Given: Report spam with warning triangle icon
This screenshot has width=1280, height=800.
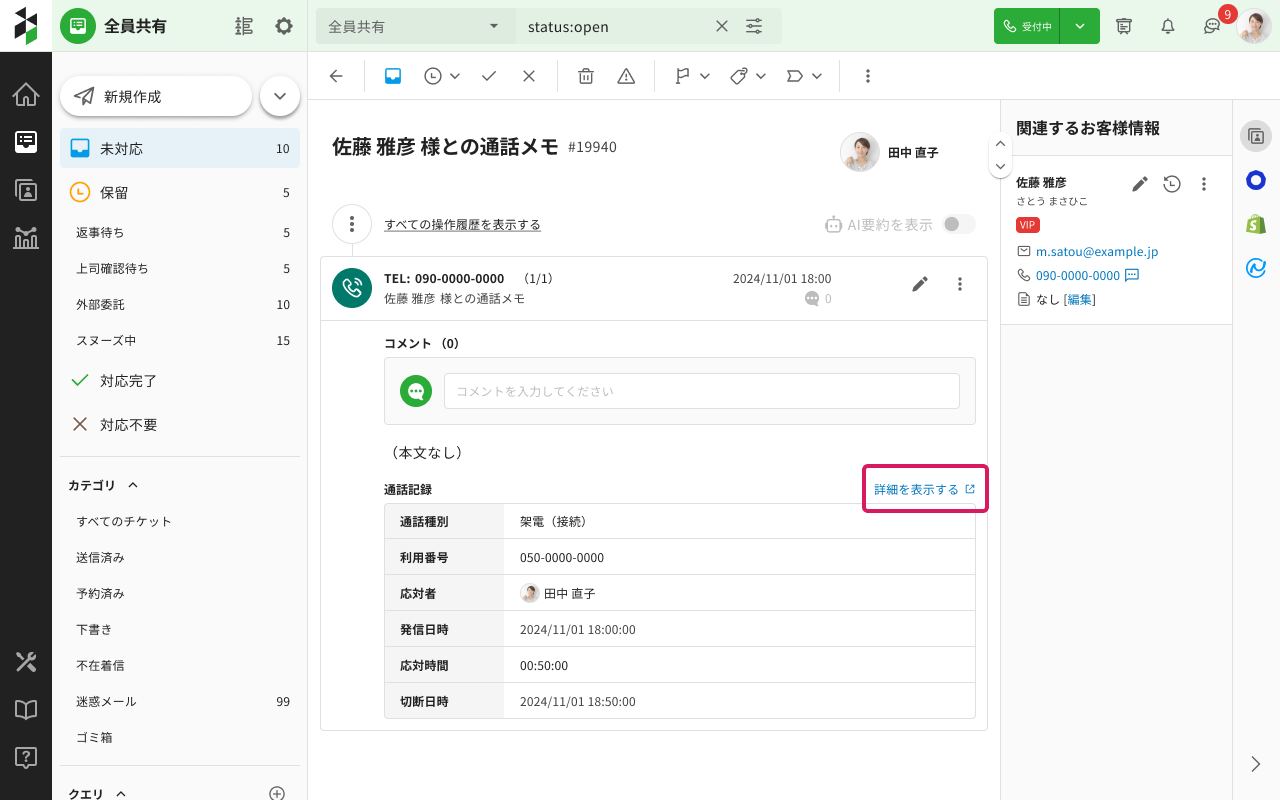Looking at the screenshot, I should click(626, 76).
